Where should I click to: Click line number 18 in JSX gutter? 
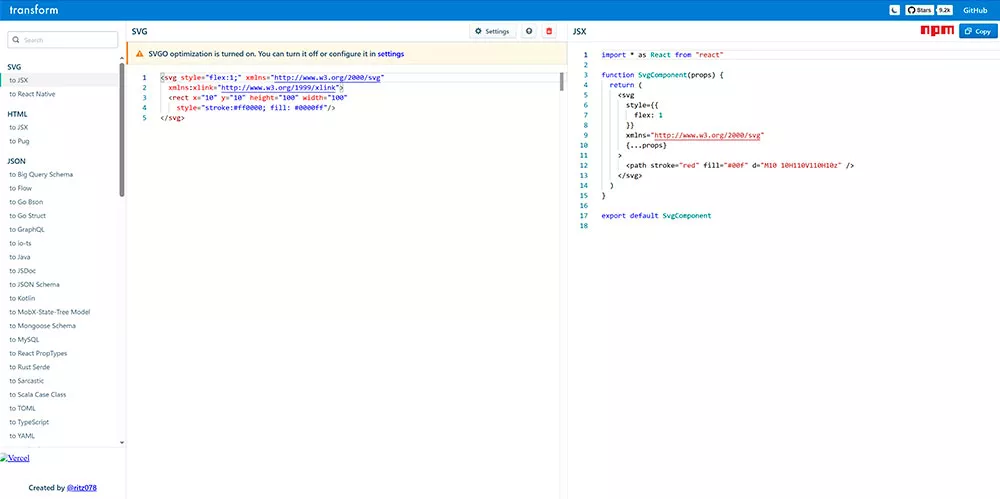pos(584,226)
